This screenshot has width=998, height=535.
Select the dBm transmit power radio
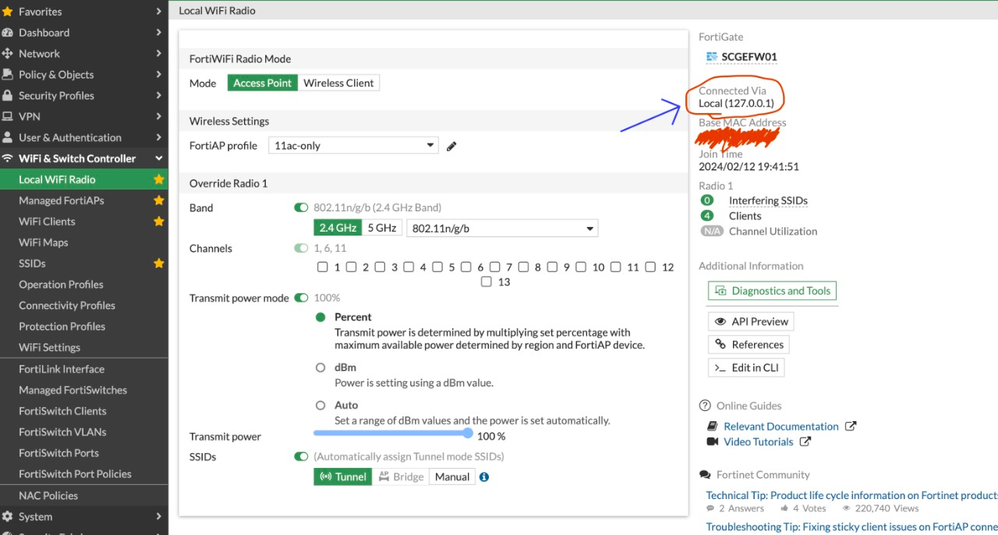(321, 368)
